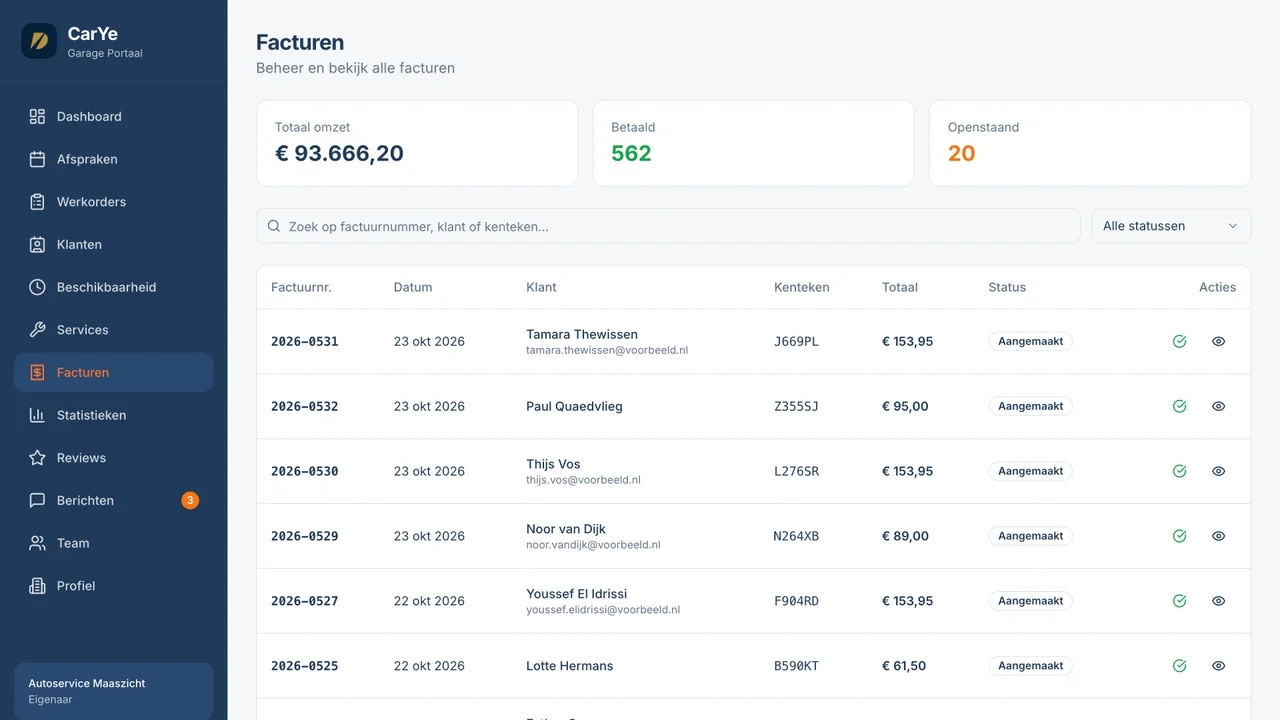Click the Reviews star icon
Screen dimensions: 1280x720
tap(37, 458)
